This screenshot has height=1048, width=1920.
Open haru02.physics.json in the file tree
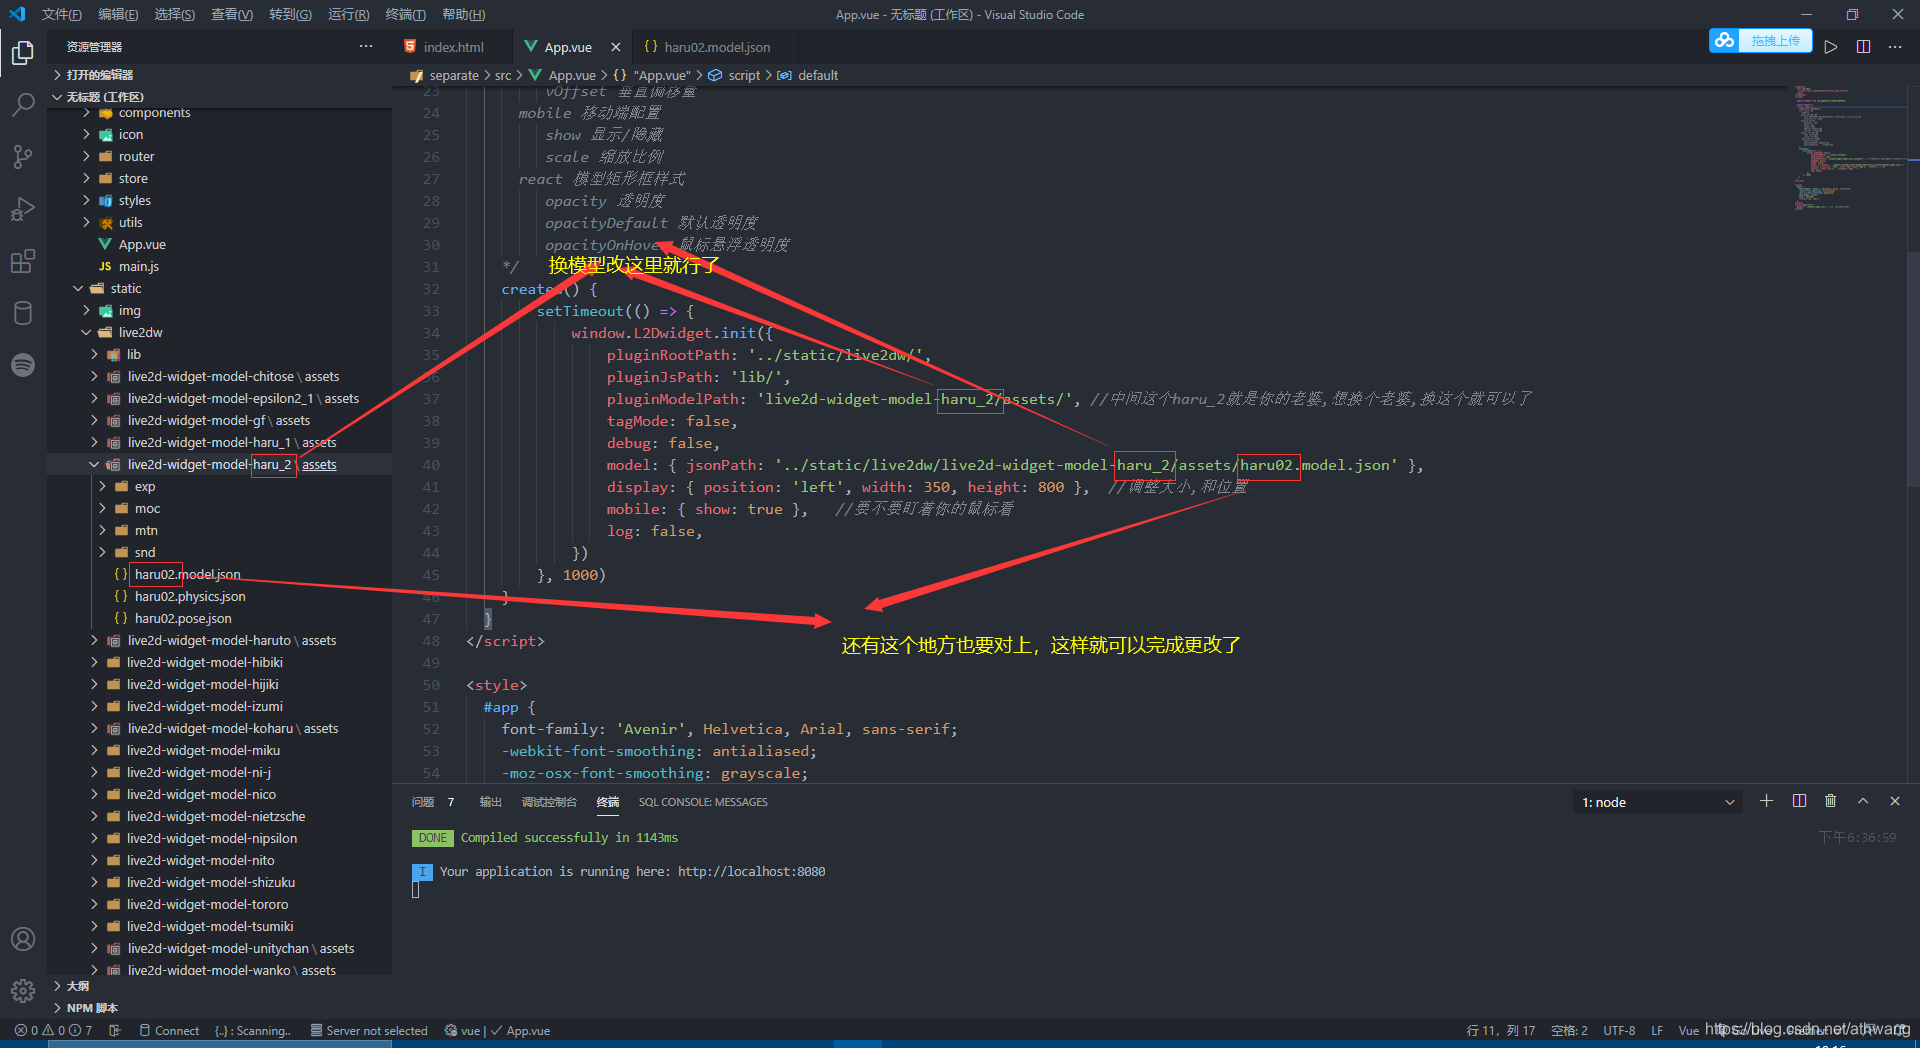pyautogui.click(x=190, y=596)
